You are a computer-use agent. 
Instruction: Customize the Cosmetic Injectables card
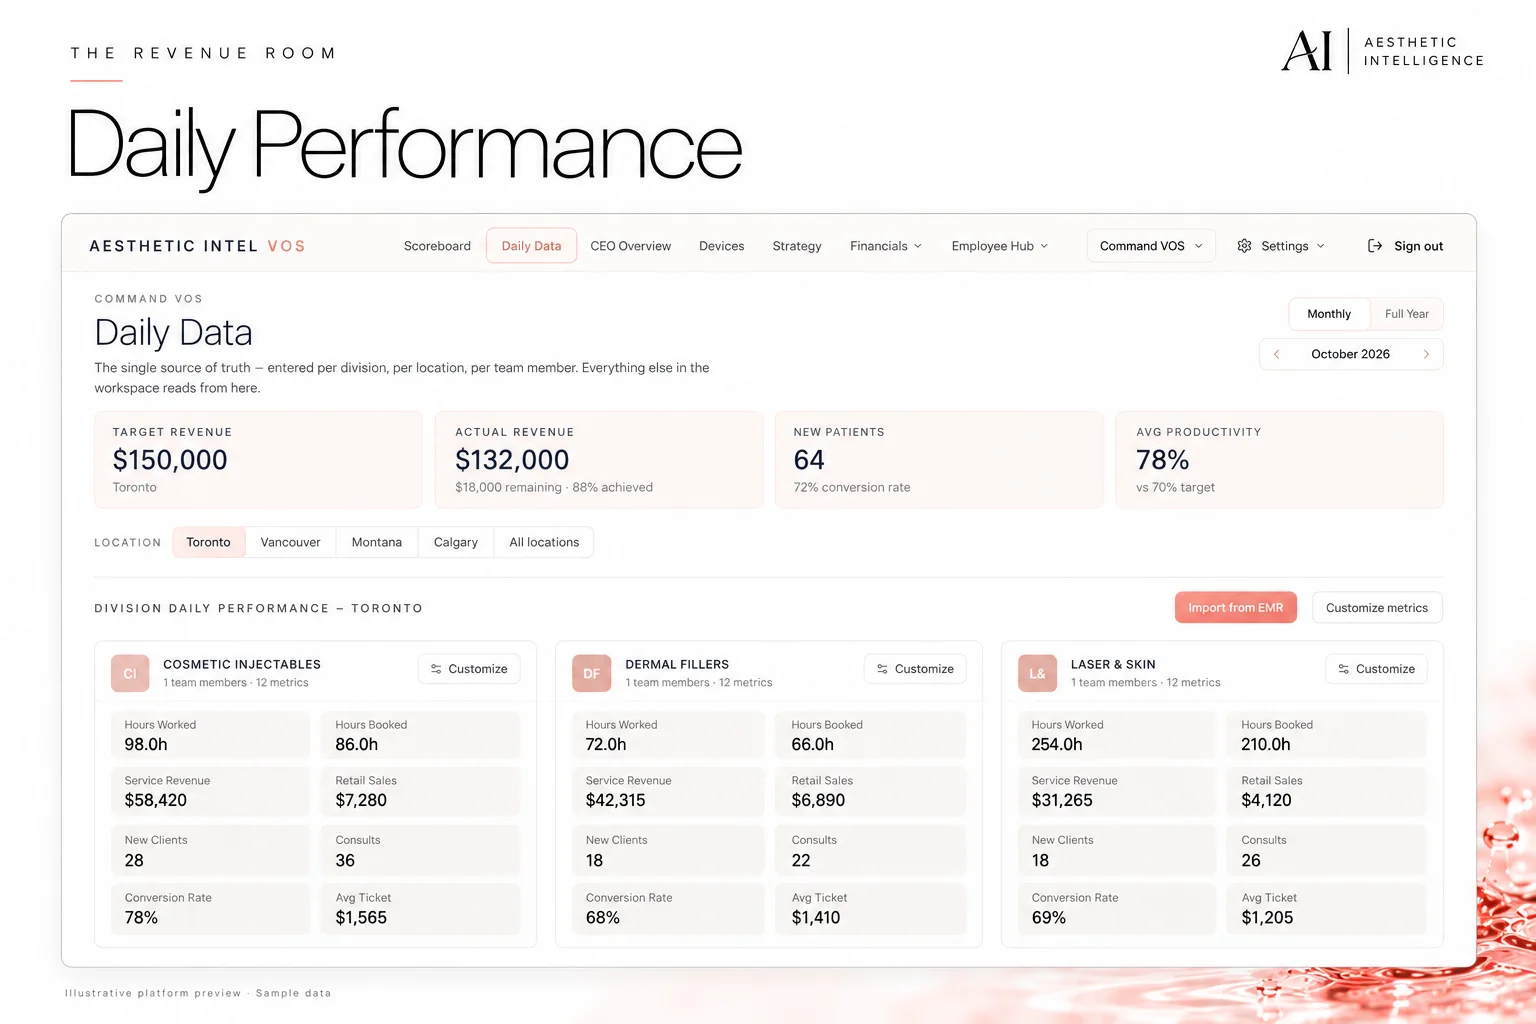[x=469, y=669]
